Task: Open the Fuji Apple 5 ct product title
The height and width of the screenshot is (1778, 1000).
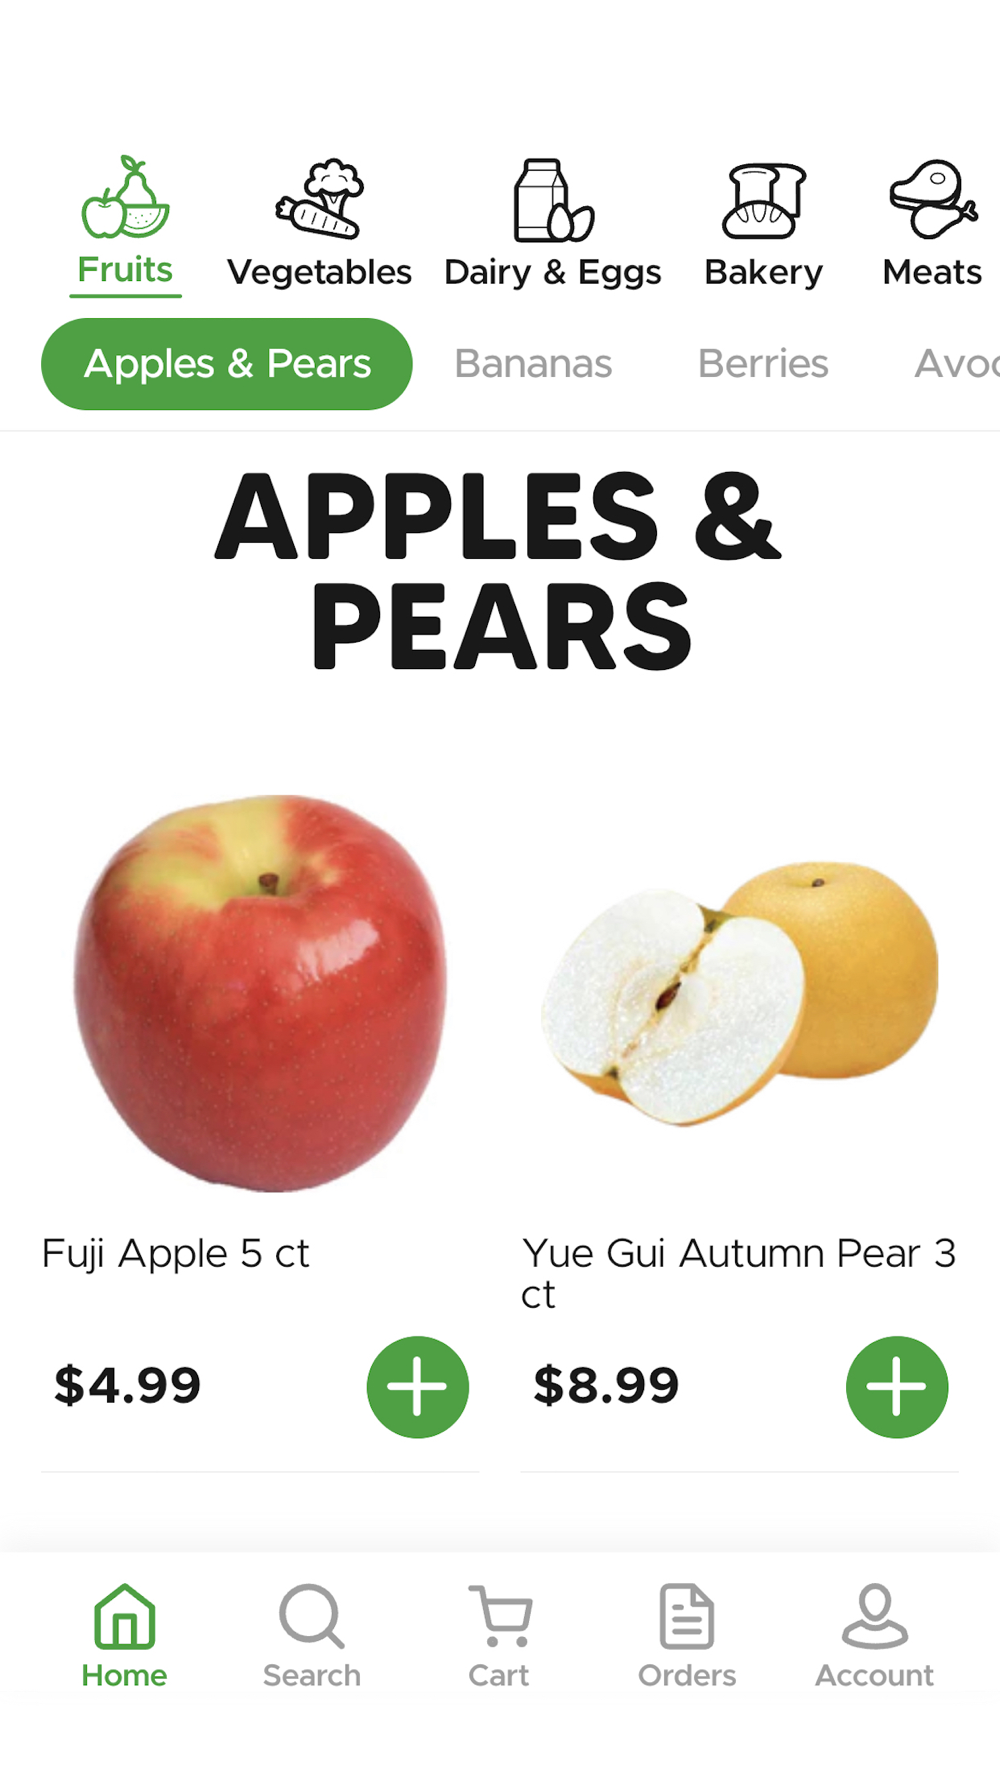Action: click(x=176, y=1254)
